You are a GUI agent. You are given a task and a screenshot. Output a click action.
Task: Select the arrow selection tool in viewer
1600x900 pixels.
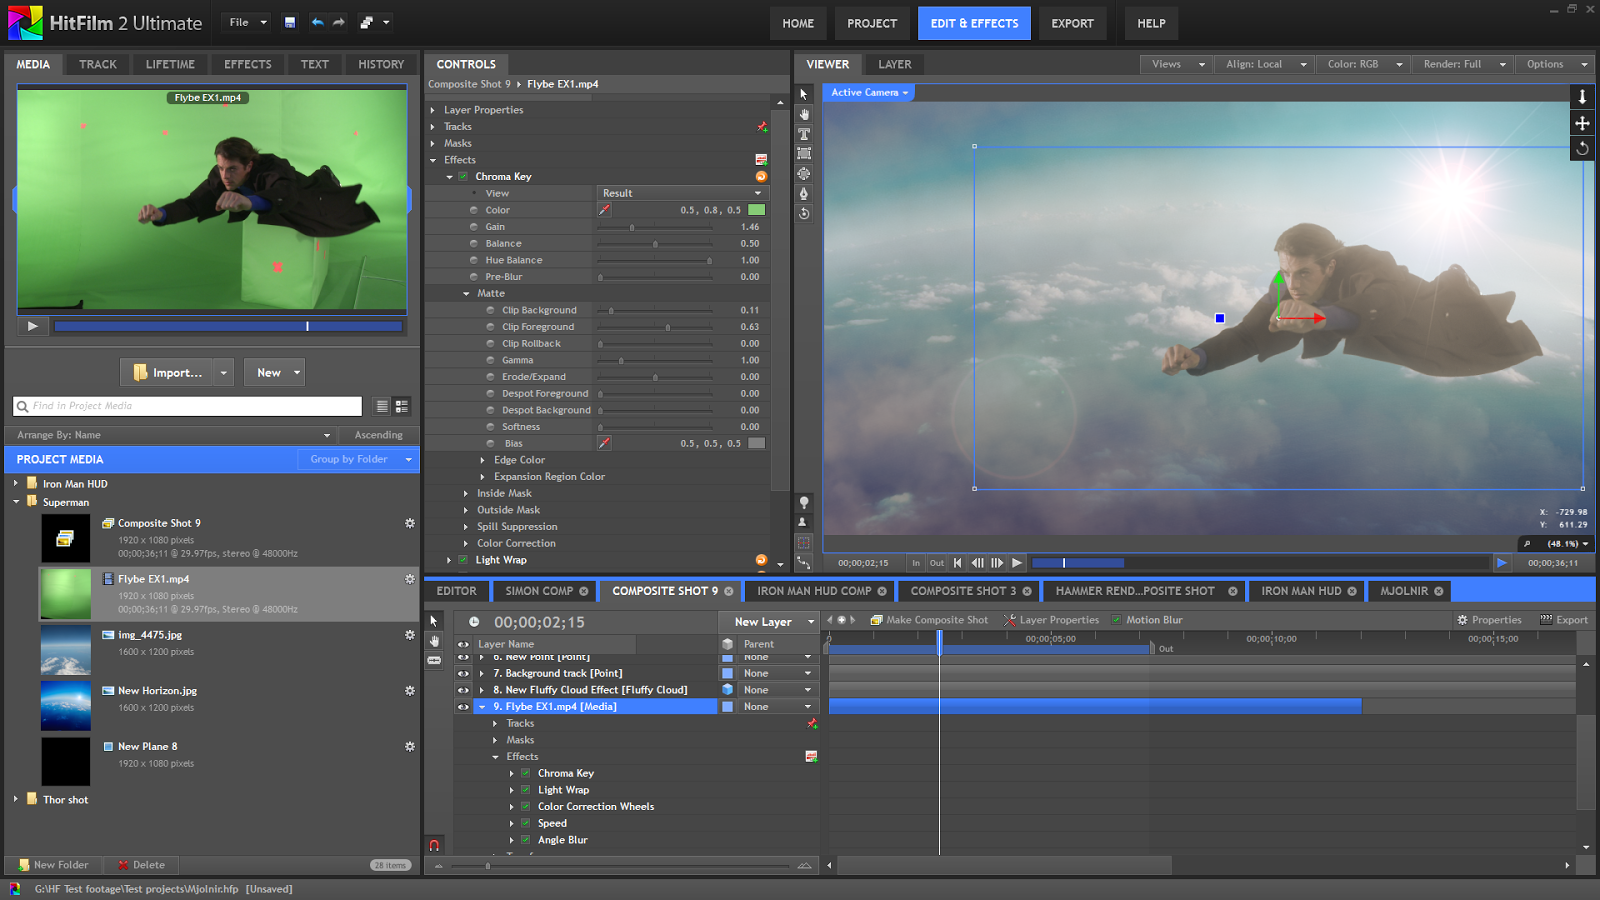pos(803,94)
